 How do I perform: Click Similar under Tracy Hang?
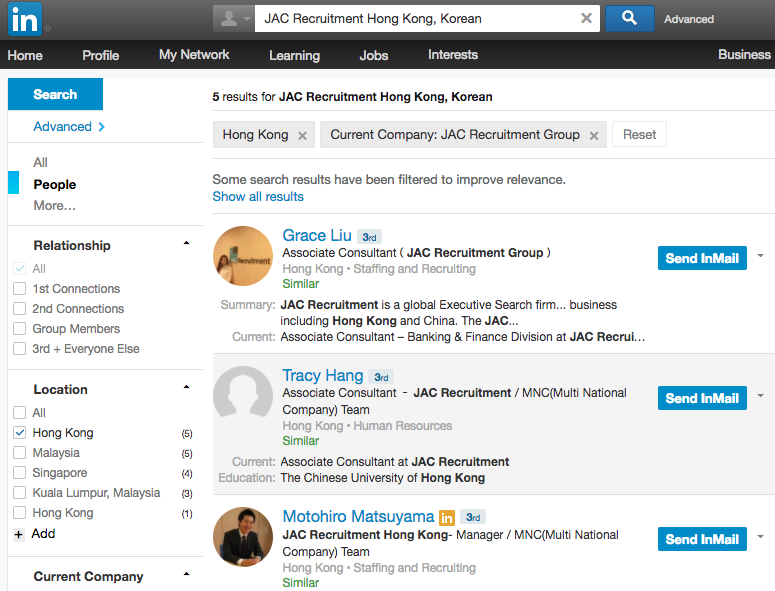pyautogui.click(x=301, y=441)
